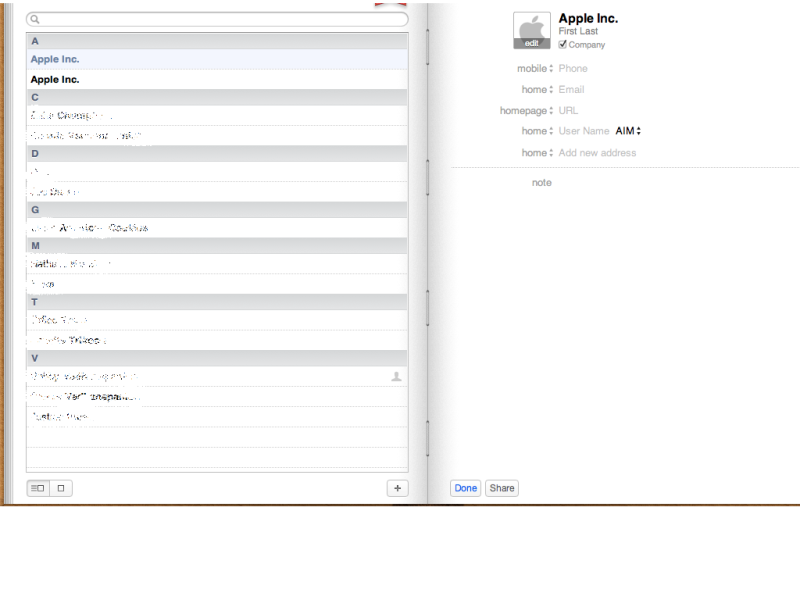Click the person silhouette icon in list
800x600 pixels.
click(x=396, y=377)
